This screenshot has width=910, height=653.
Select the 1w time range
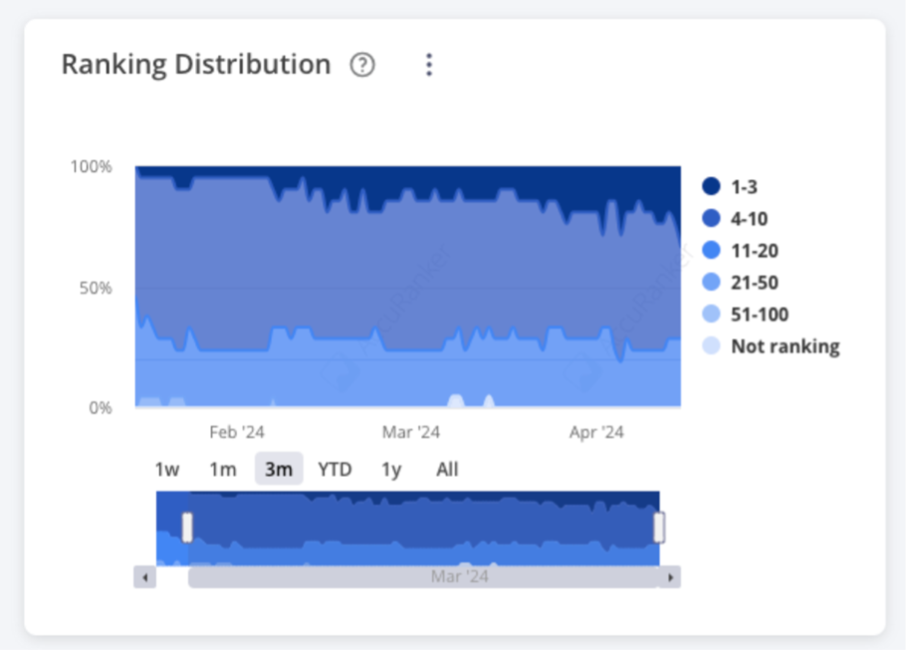point(167,469)
